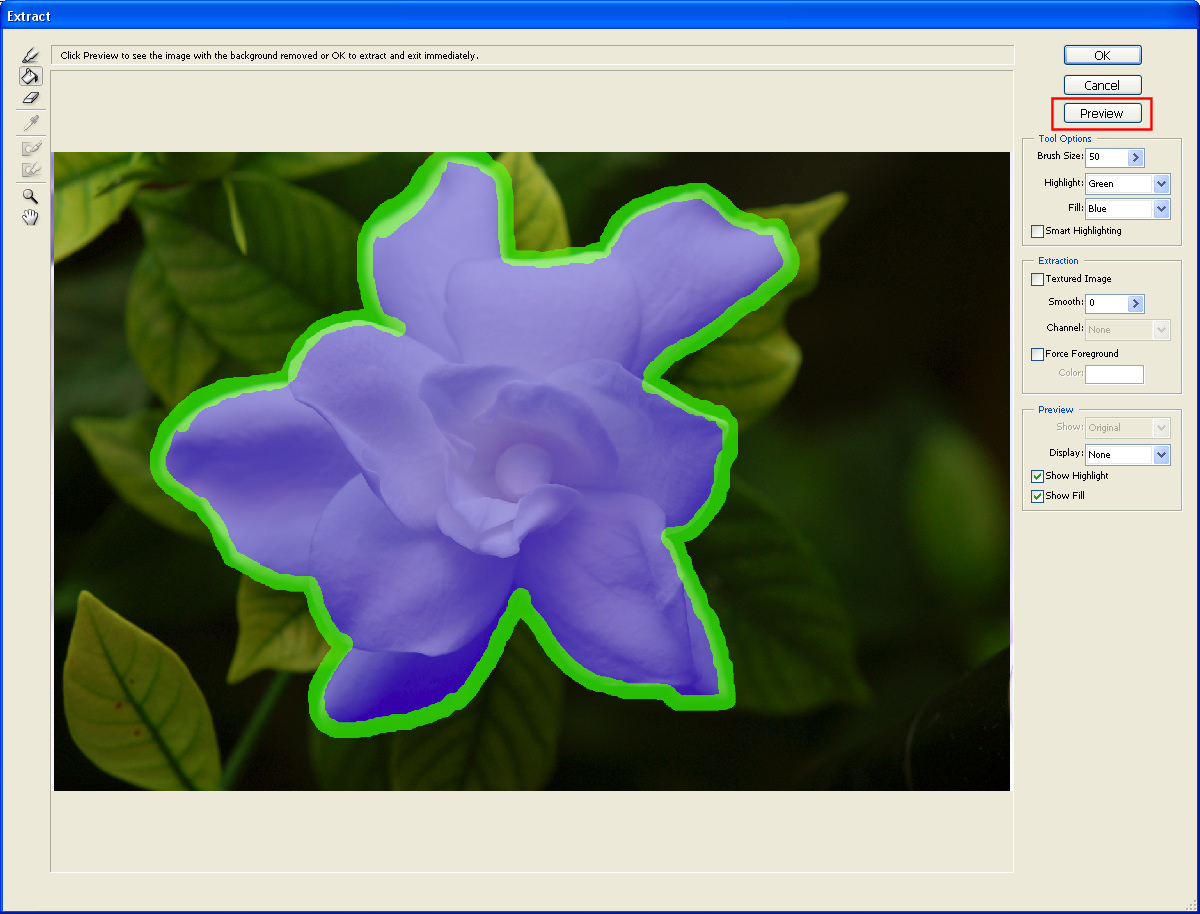This screenshot has height=914, width=1200.
Task: Click the Preview button
Action: click(1101, 113)
